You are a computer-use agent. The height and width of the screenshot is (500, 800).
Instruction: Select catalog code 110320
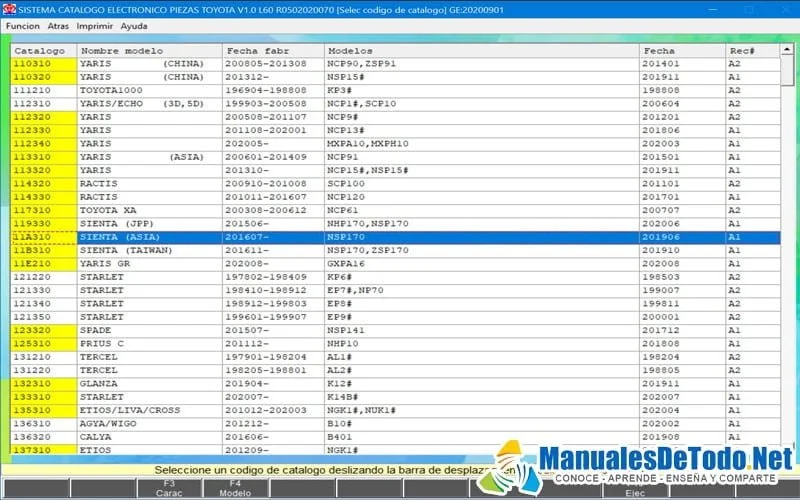[x=44, y=77]
